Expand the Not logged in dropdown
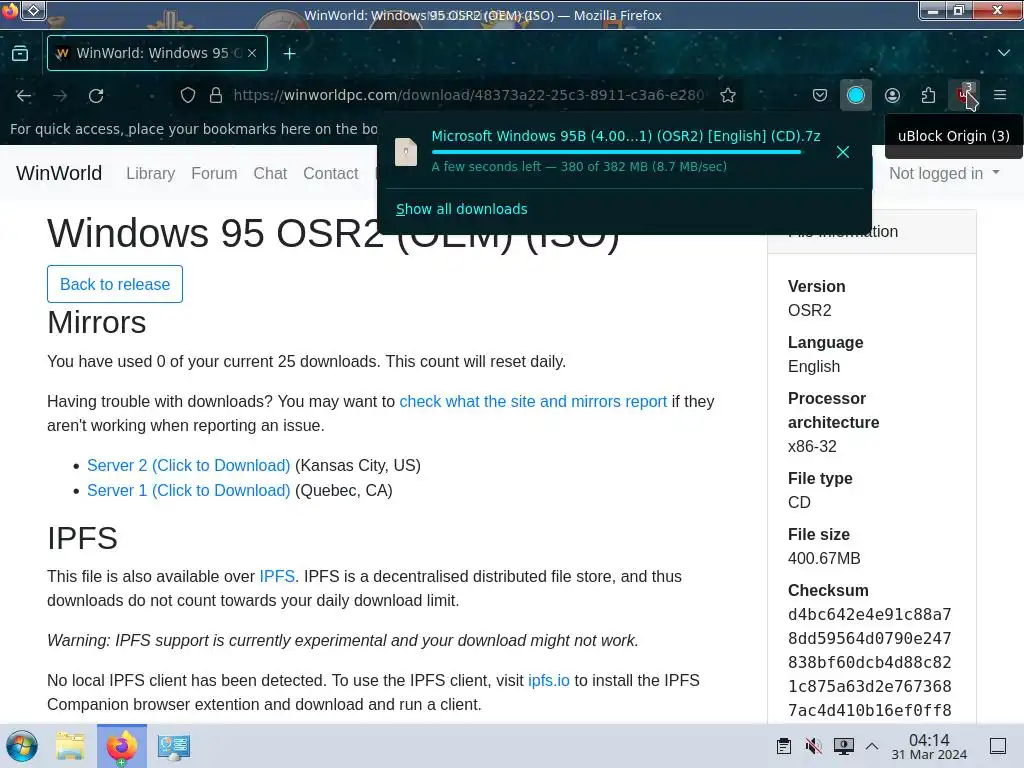Viewport: 1024px width, 768px height. (944, 173)
